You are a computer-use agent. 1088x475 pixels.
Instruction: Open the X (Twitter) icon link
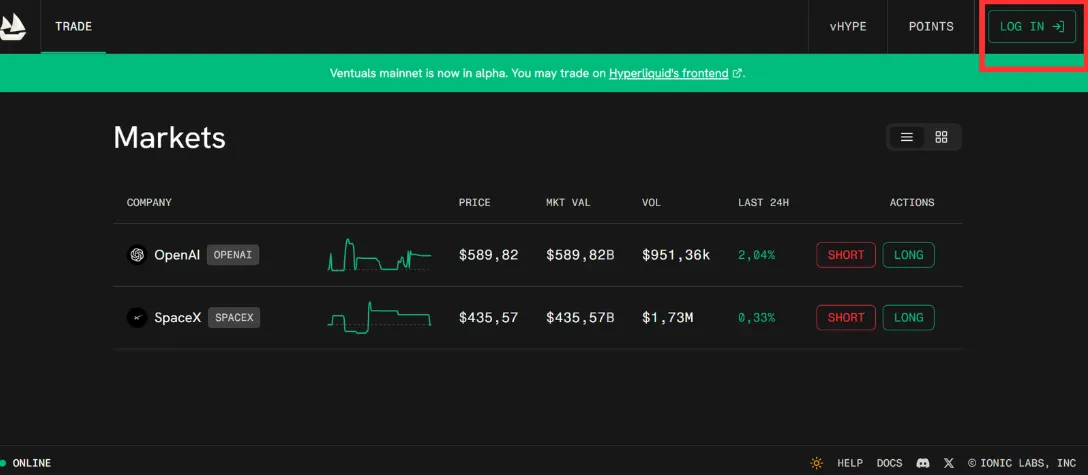click(948, 463)
